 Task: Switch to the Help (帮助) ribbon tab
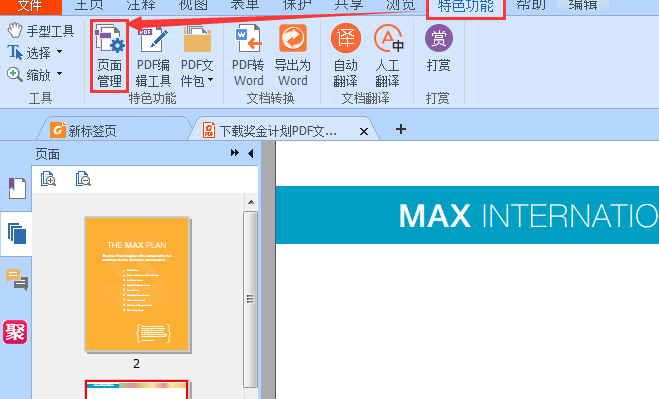coord(531,5)
